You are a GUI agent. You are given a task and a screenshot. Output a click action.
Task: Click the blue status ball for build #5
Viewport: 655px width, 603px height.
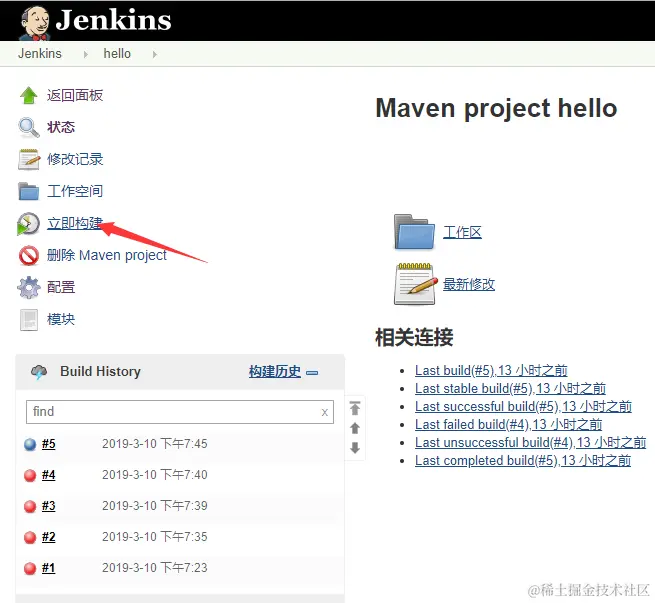tap(30, 444)
